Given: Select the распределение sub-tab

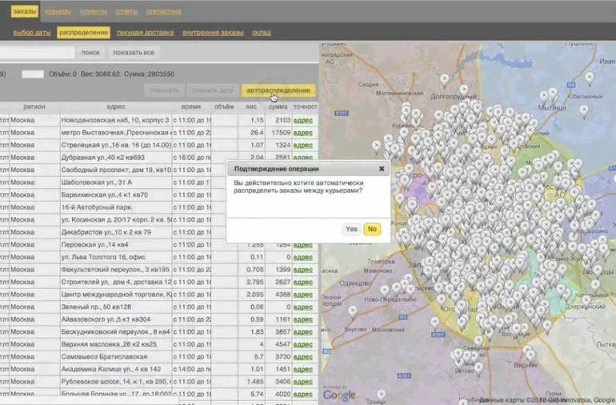Looking at the screenshot, I should [x=83, y=33].
